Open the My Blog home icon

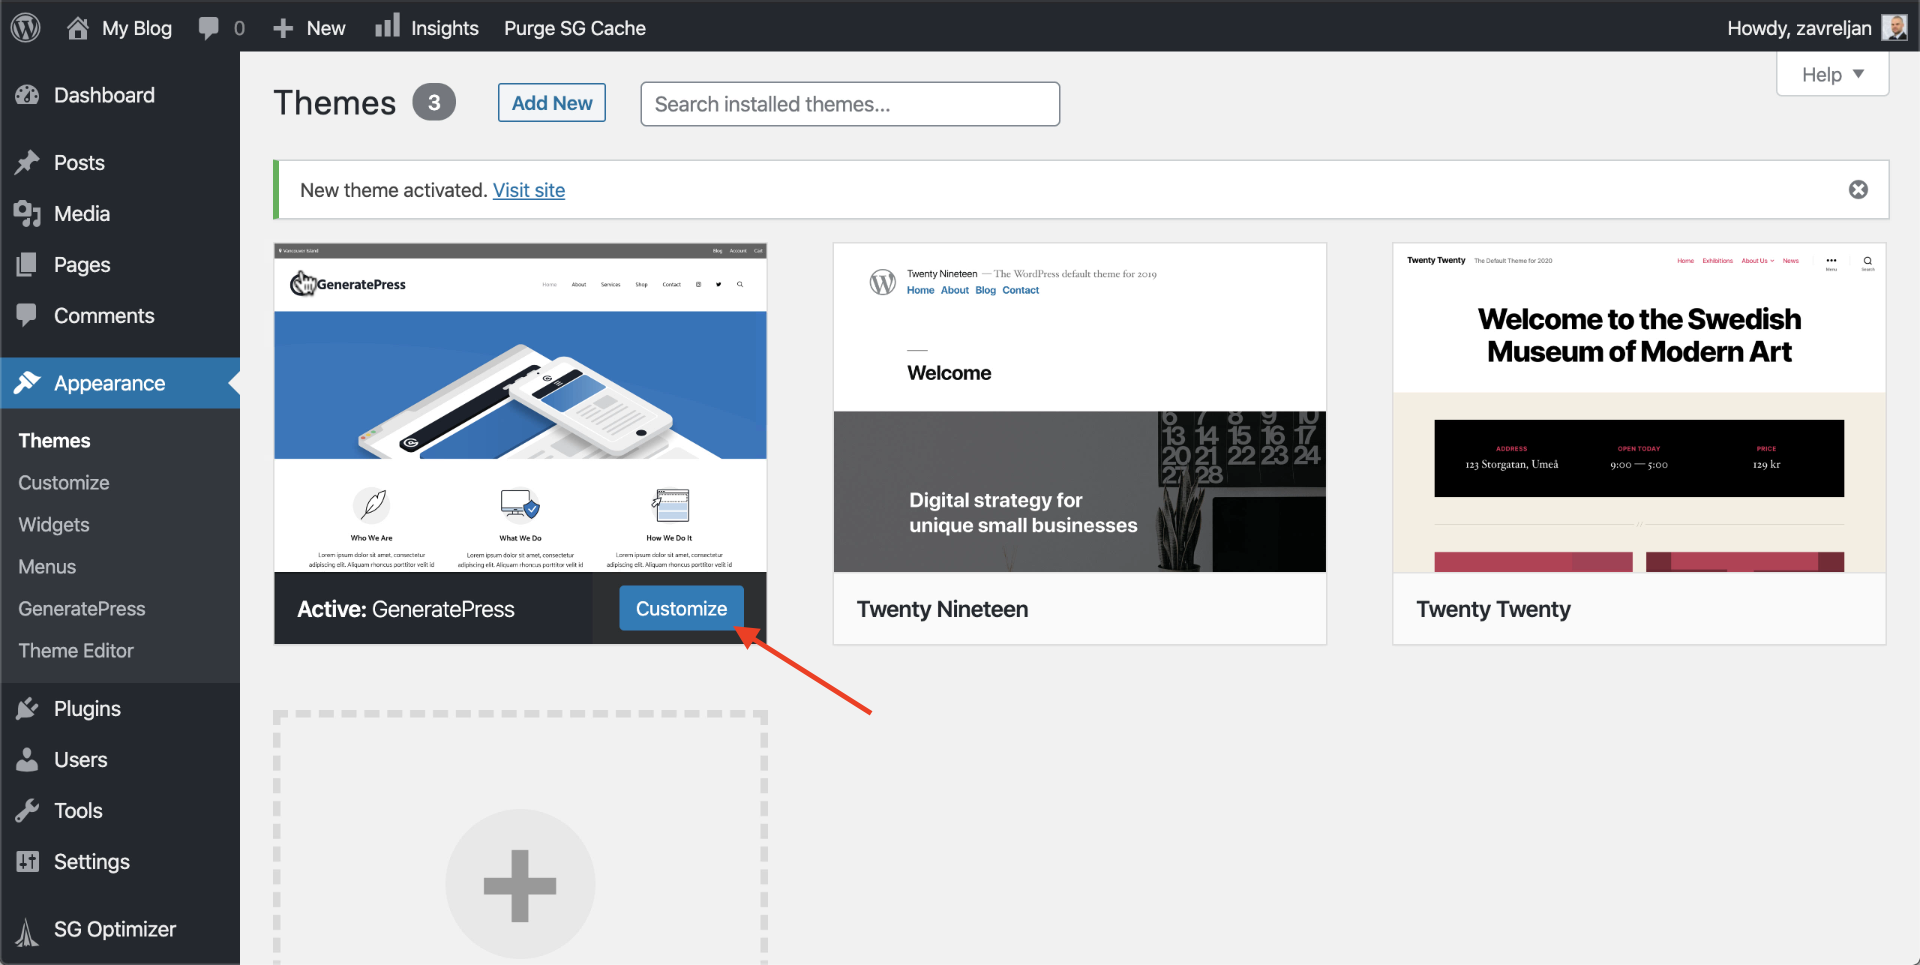(x=78, y=28)
